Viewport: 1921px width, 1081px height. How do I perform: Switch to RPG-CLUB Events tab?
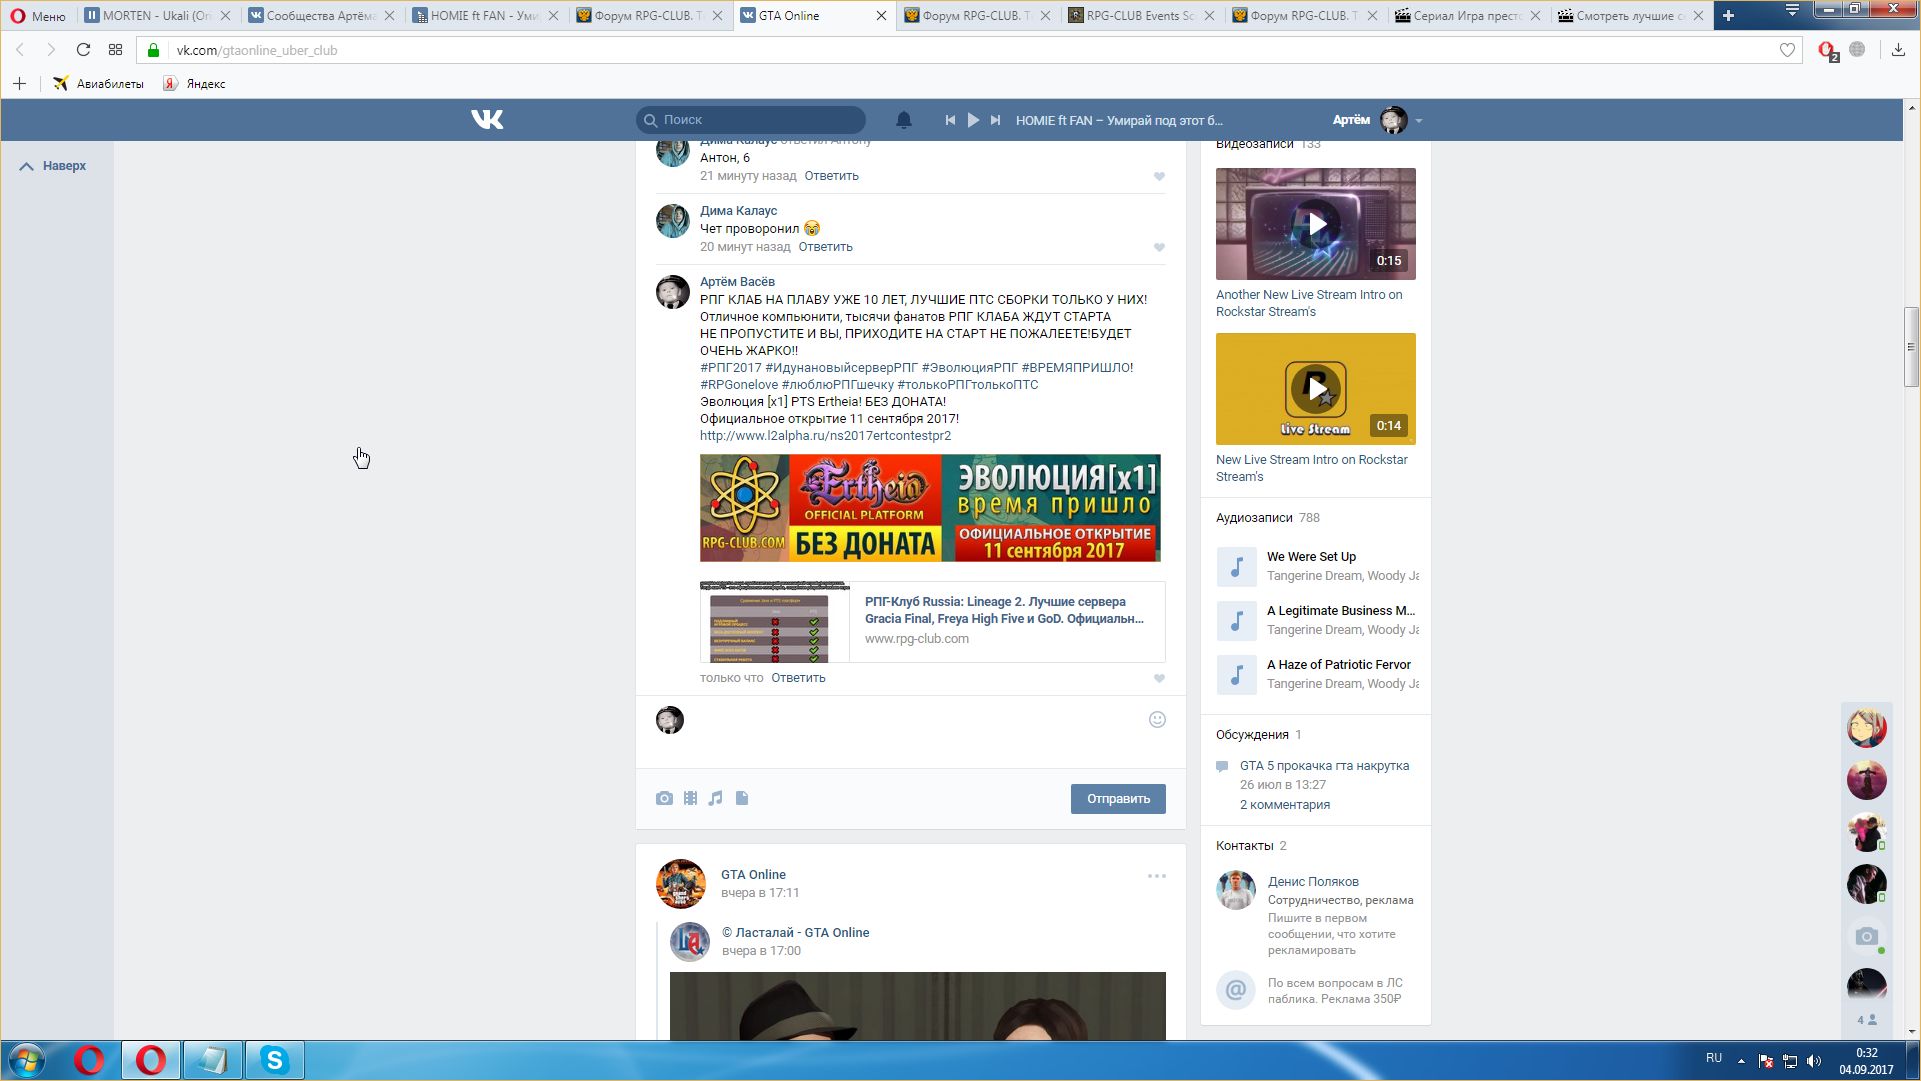point(1141,16)
